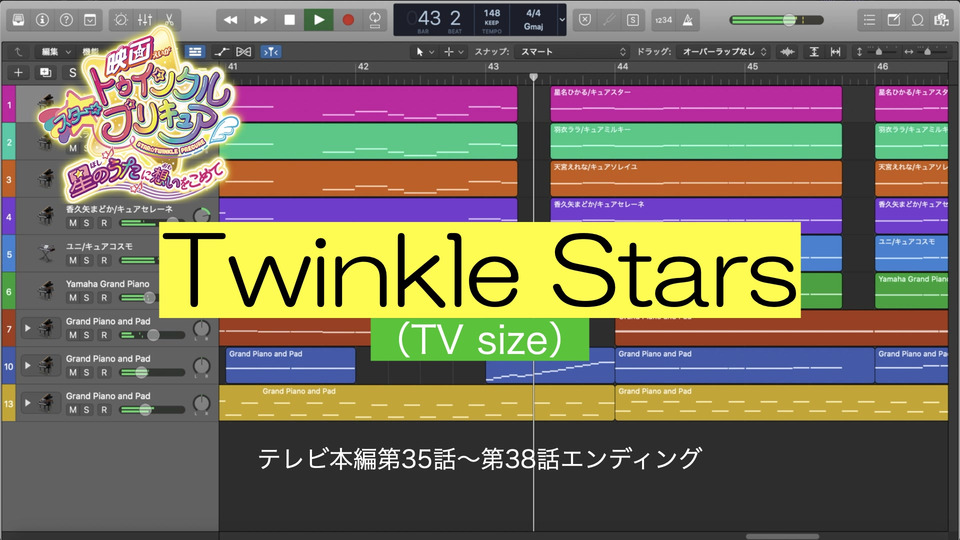Image resolution: width=960 pixels, height=540 pixels.
Task: Adjust track 7 volume fader
Action: [152, 335]
